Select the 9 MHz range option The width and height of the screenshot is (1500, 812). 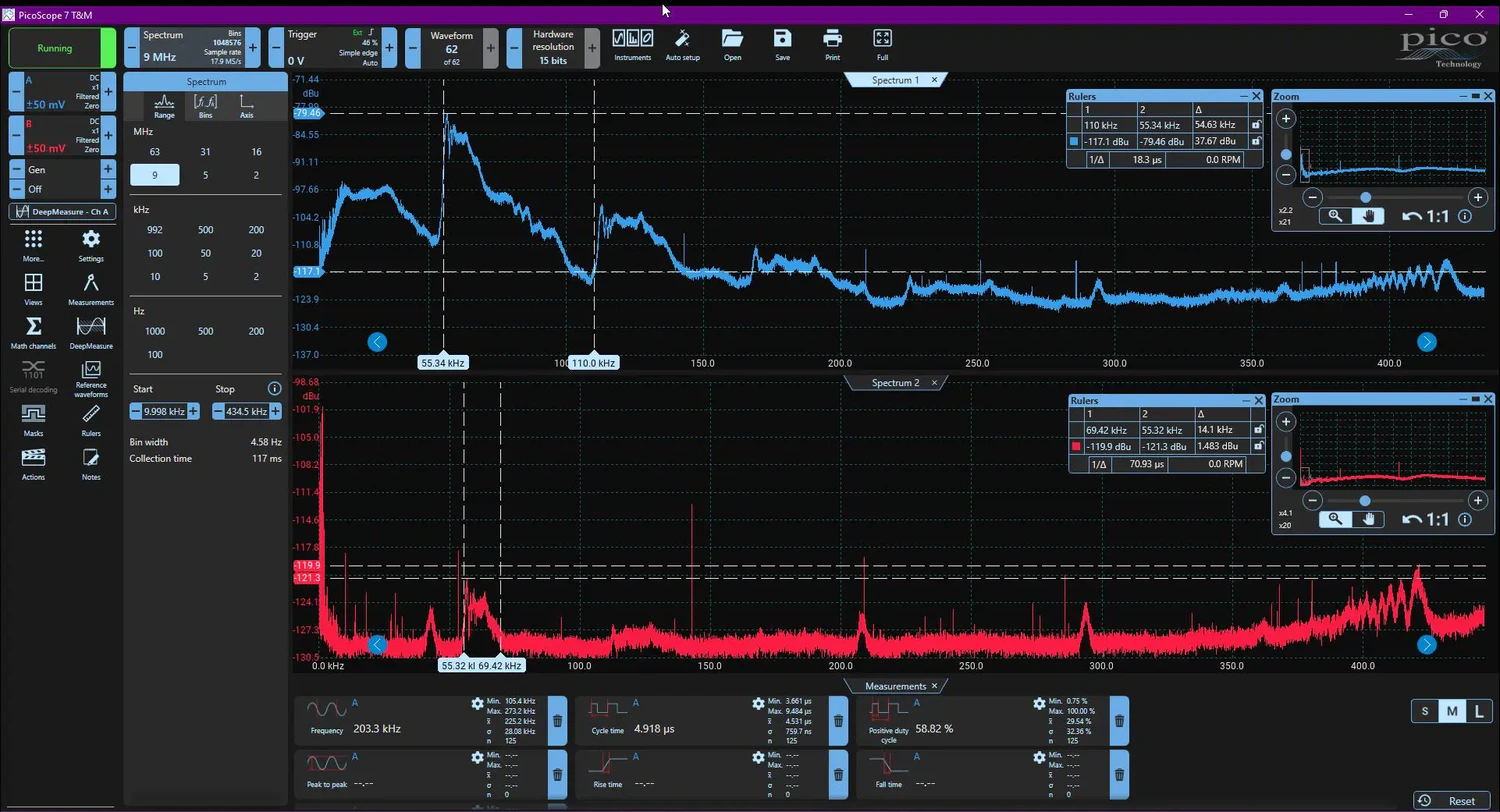155,175
